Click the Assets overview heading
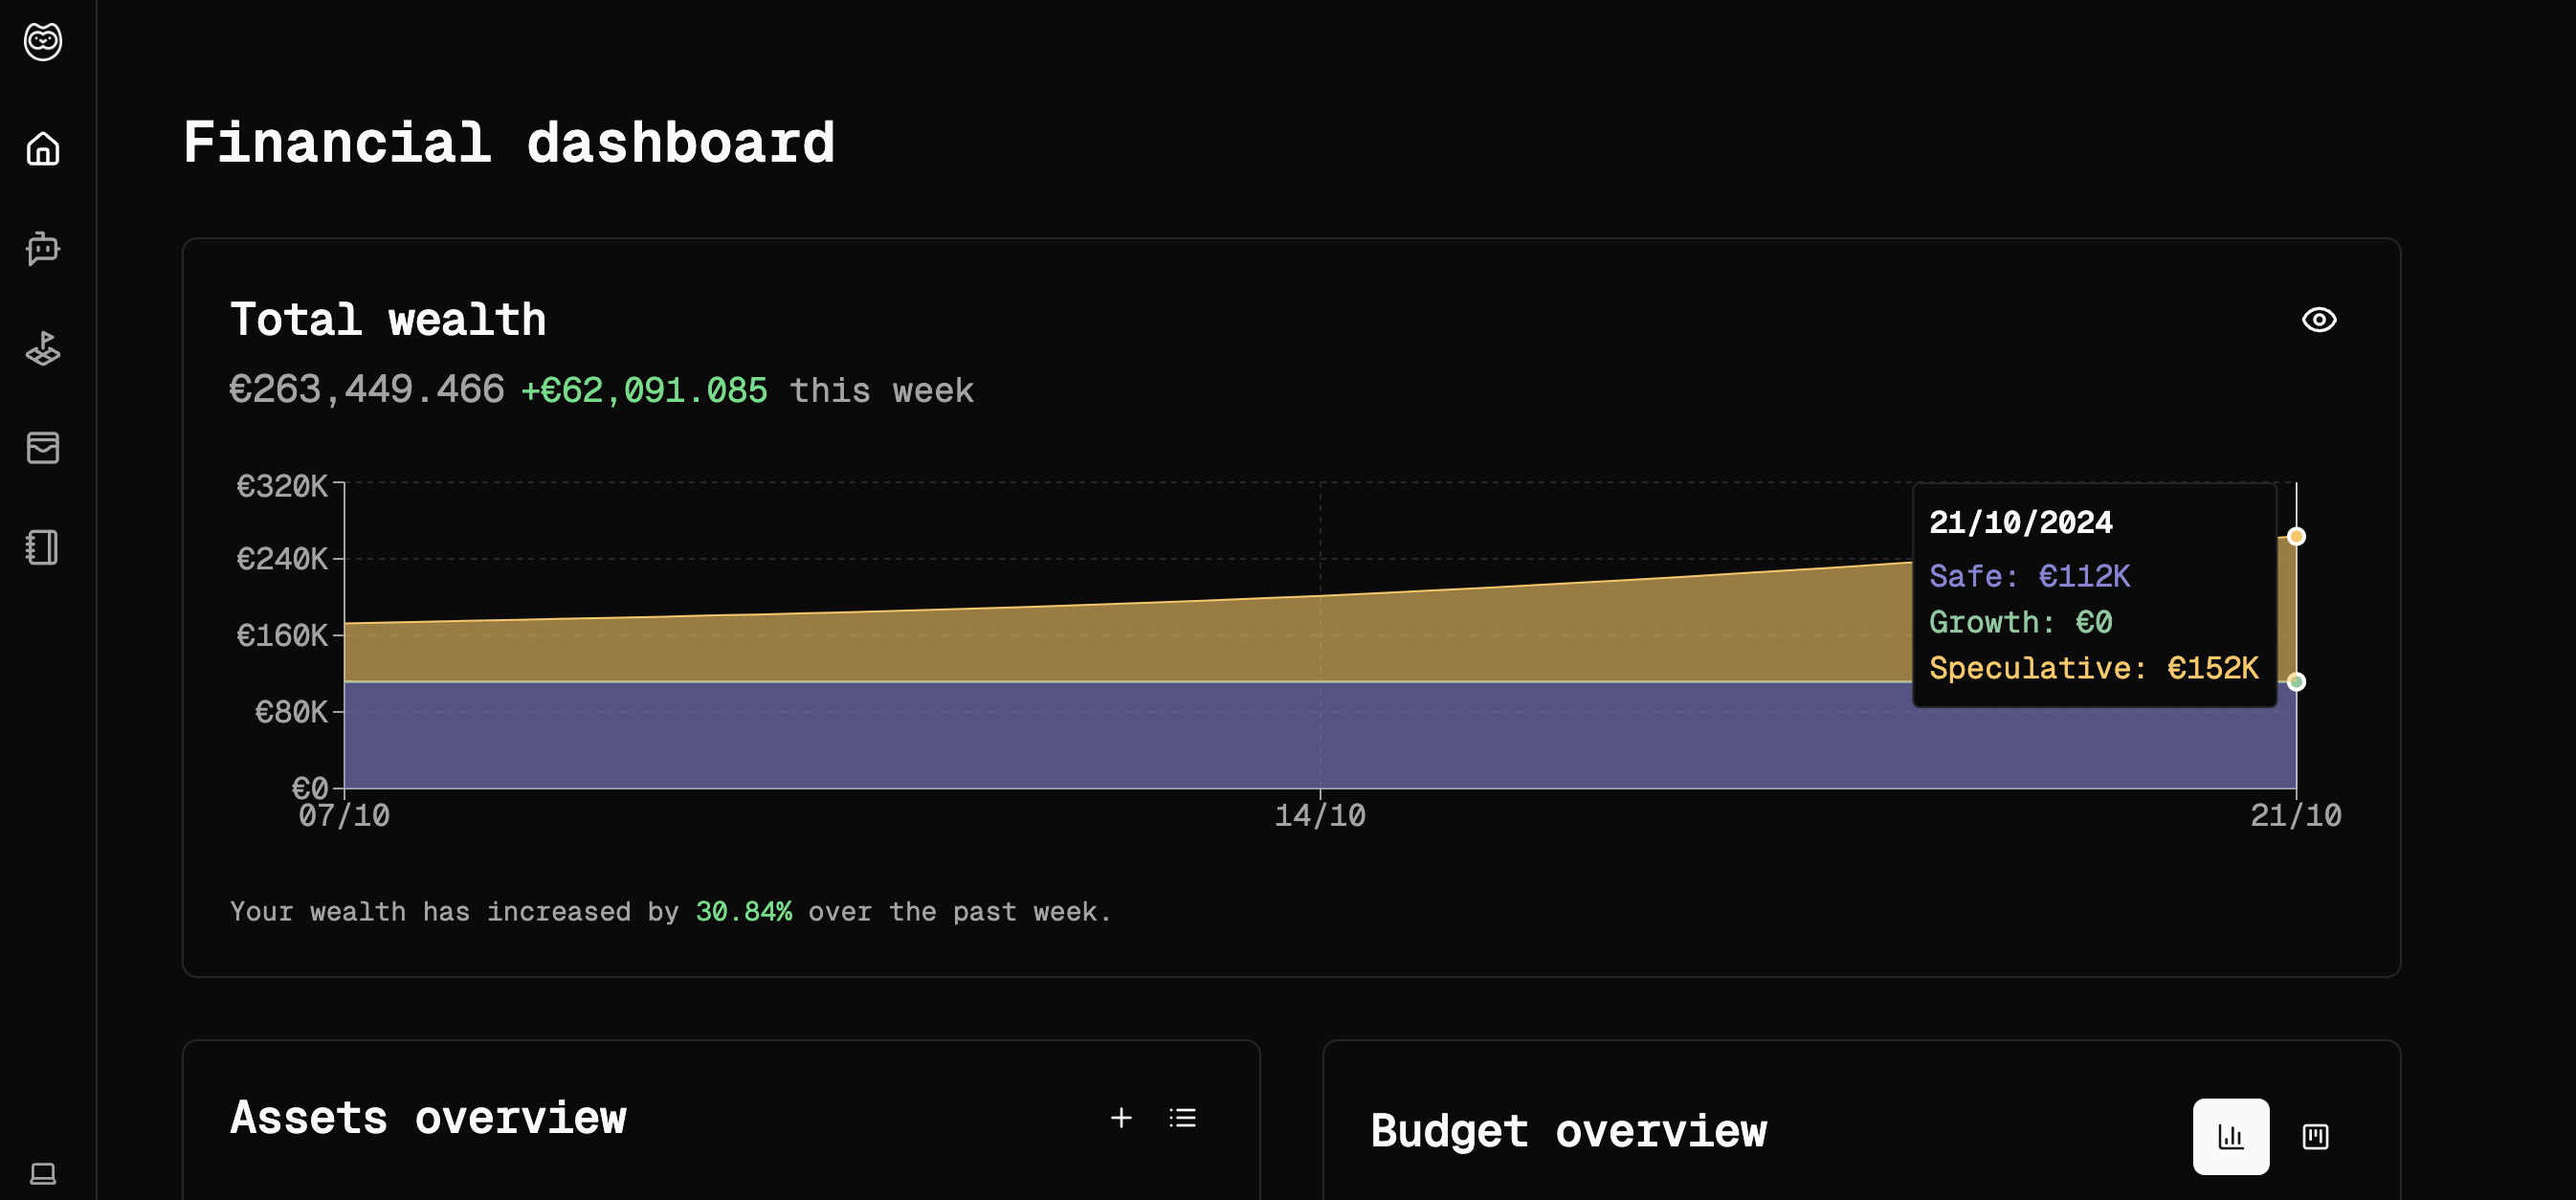This screenshot has width=2576, height=1200. 428,1118
